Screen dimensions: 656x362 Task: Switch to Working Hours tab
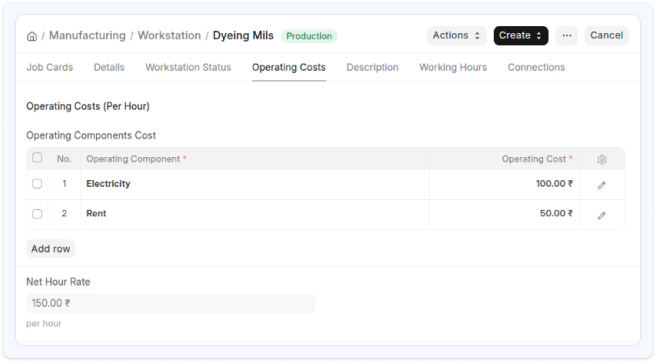point(453,67)
